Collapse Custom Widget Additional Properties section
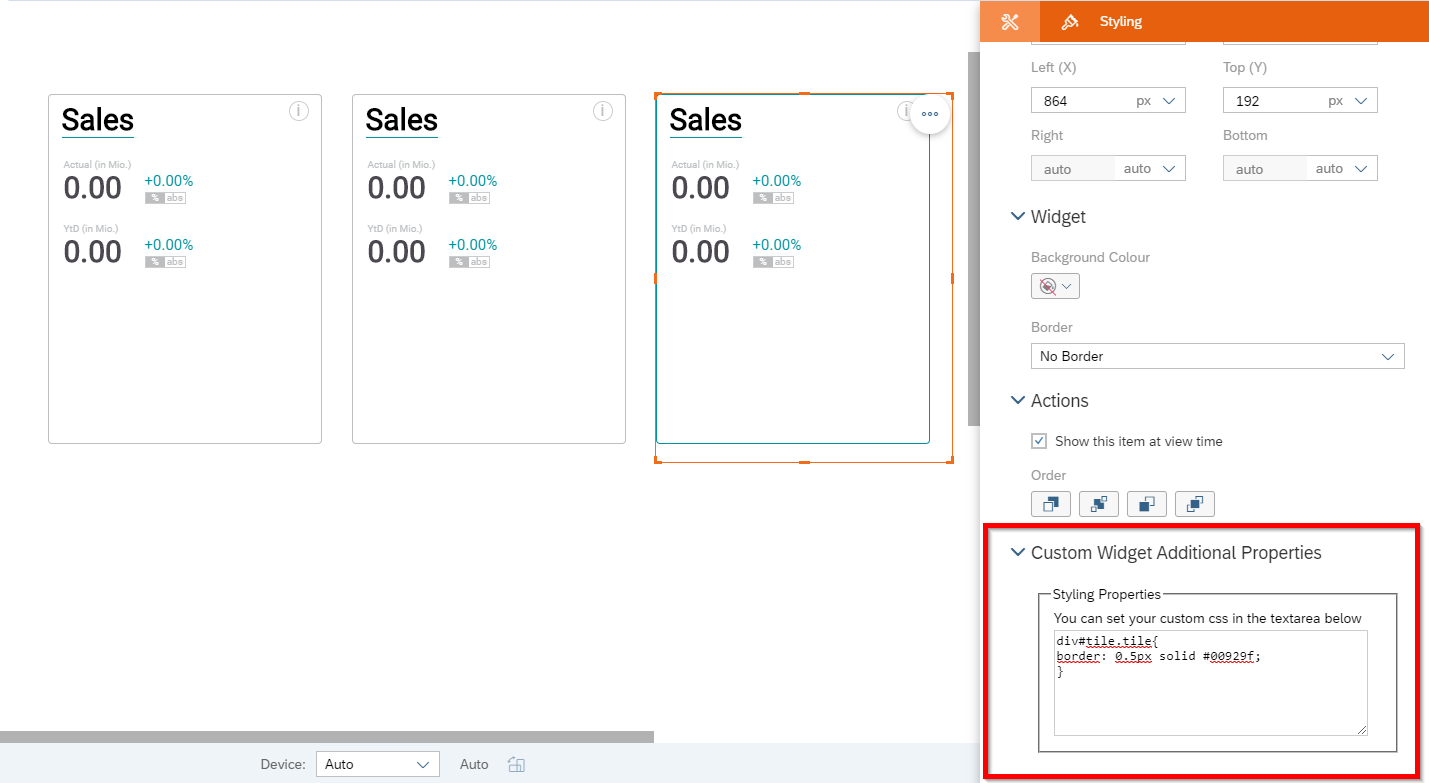1429x783 pixels. coord(1018,553)
